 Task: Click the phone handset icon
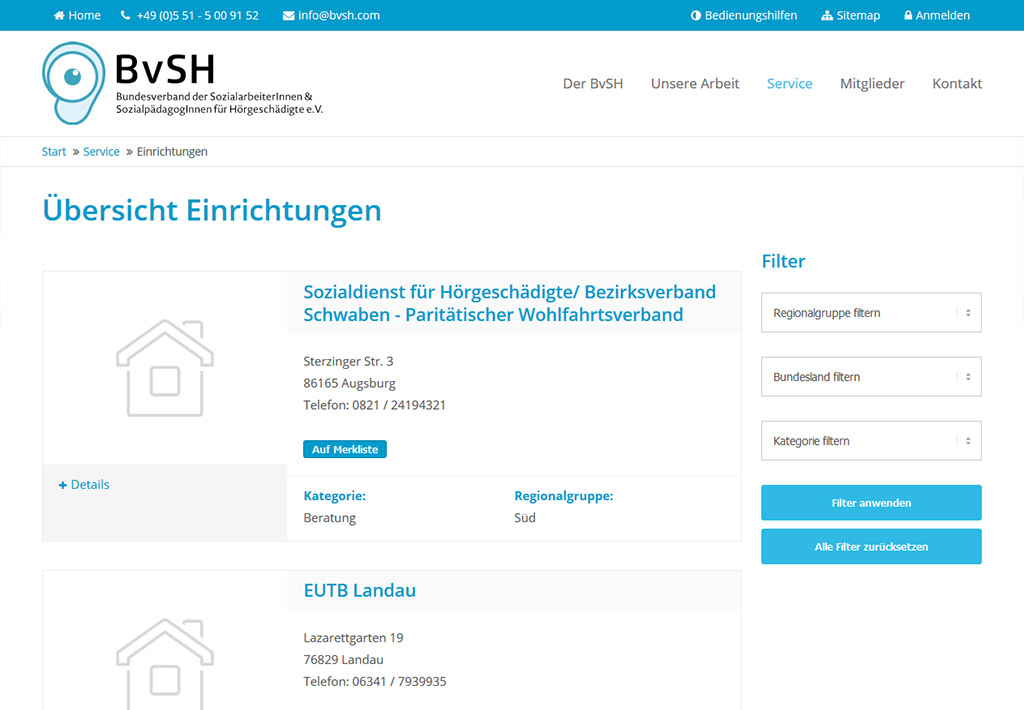click(125, 16)
